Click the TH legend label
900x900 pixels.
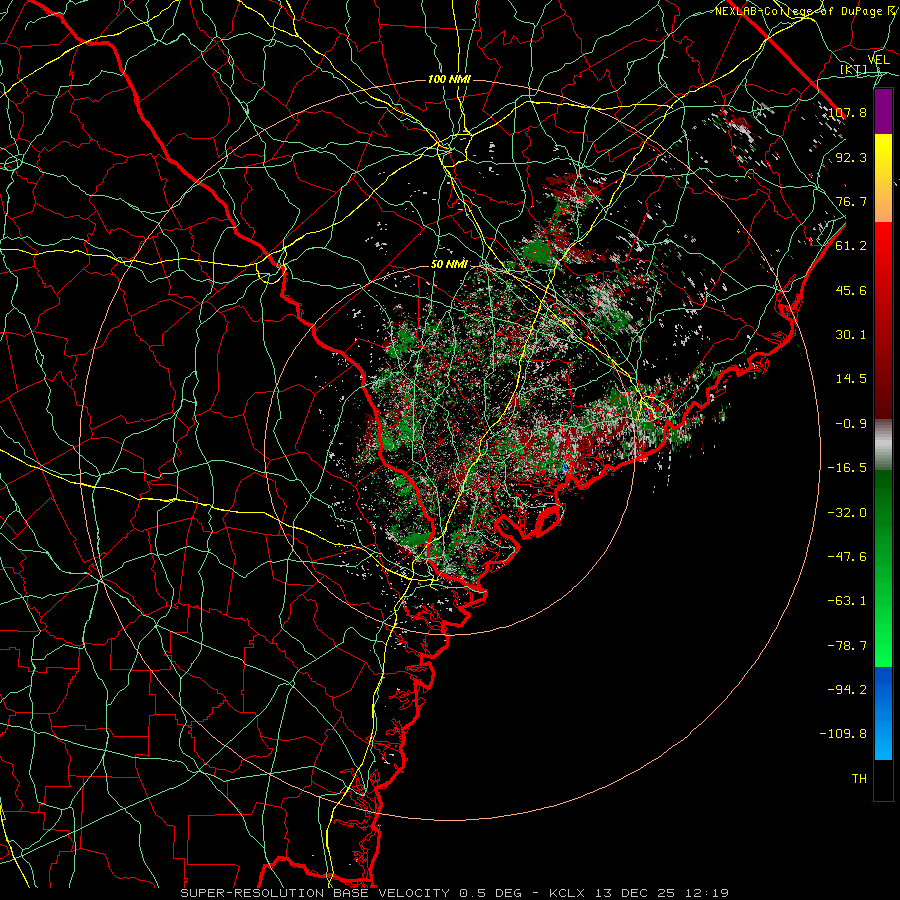point(859,779)
